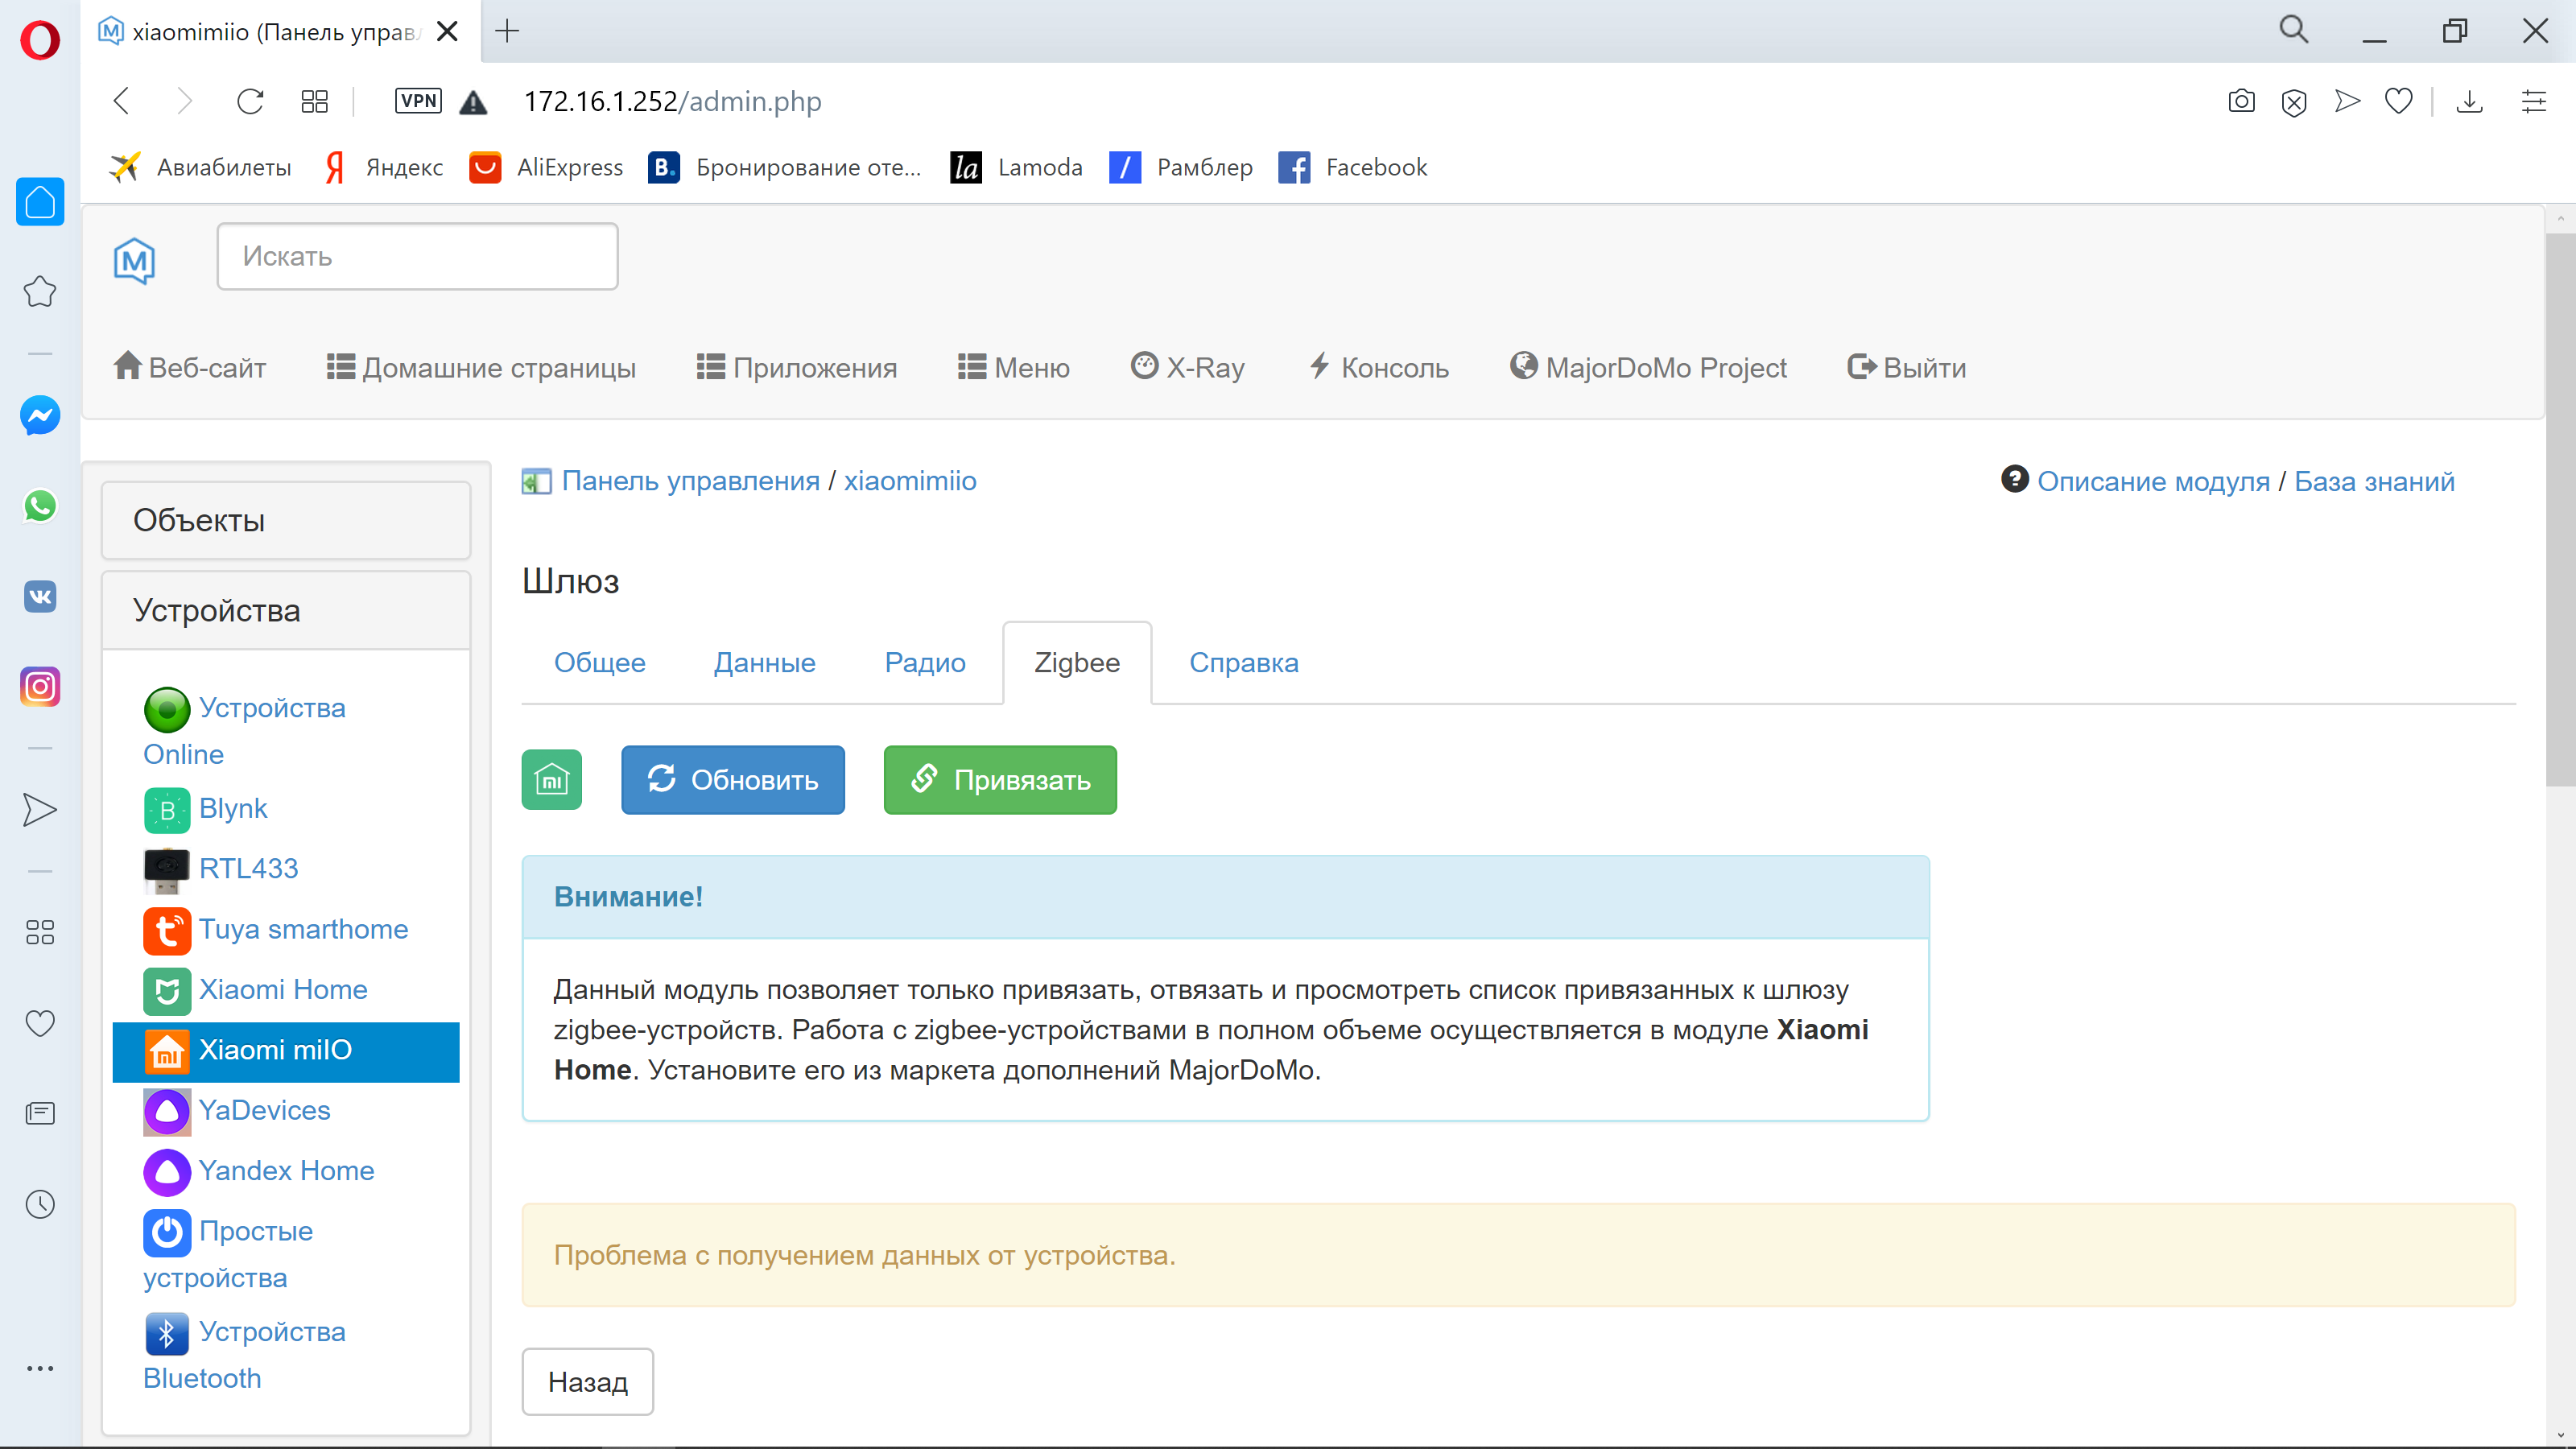Viewport: 2576px width, 1449px height.
Task: Reload the current page
Action: [x=250, y=101]
